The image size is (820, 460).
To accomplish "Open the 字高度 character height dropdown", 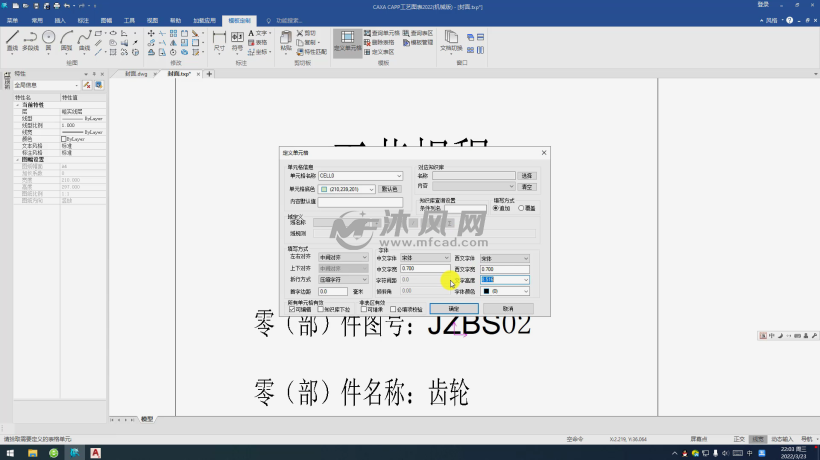I will 526,280.
